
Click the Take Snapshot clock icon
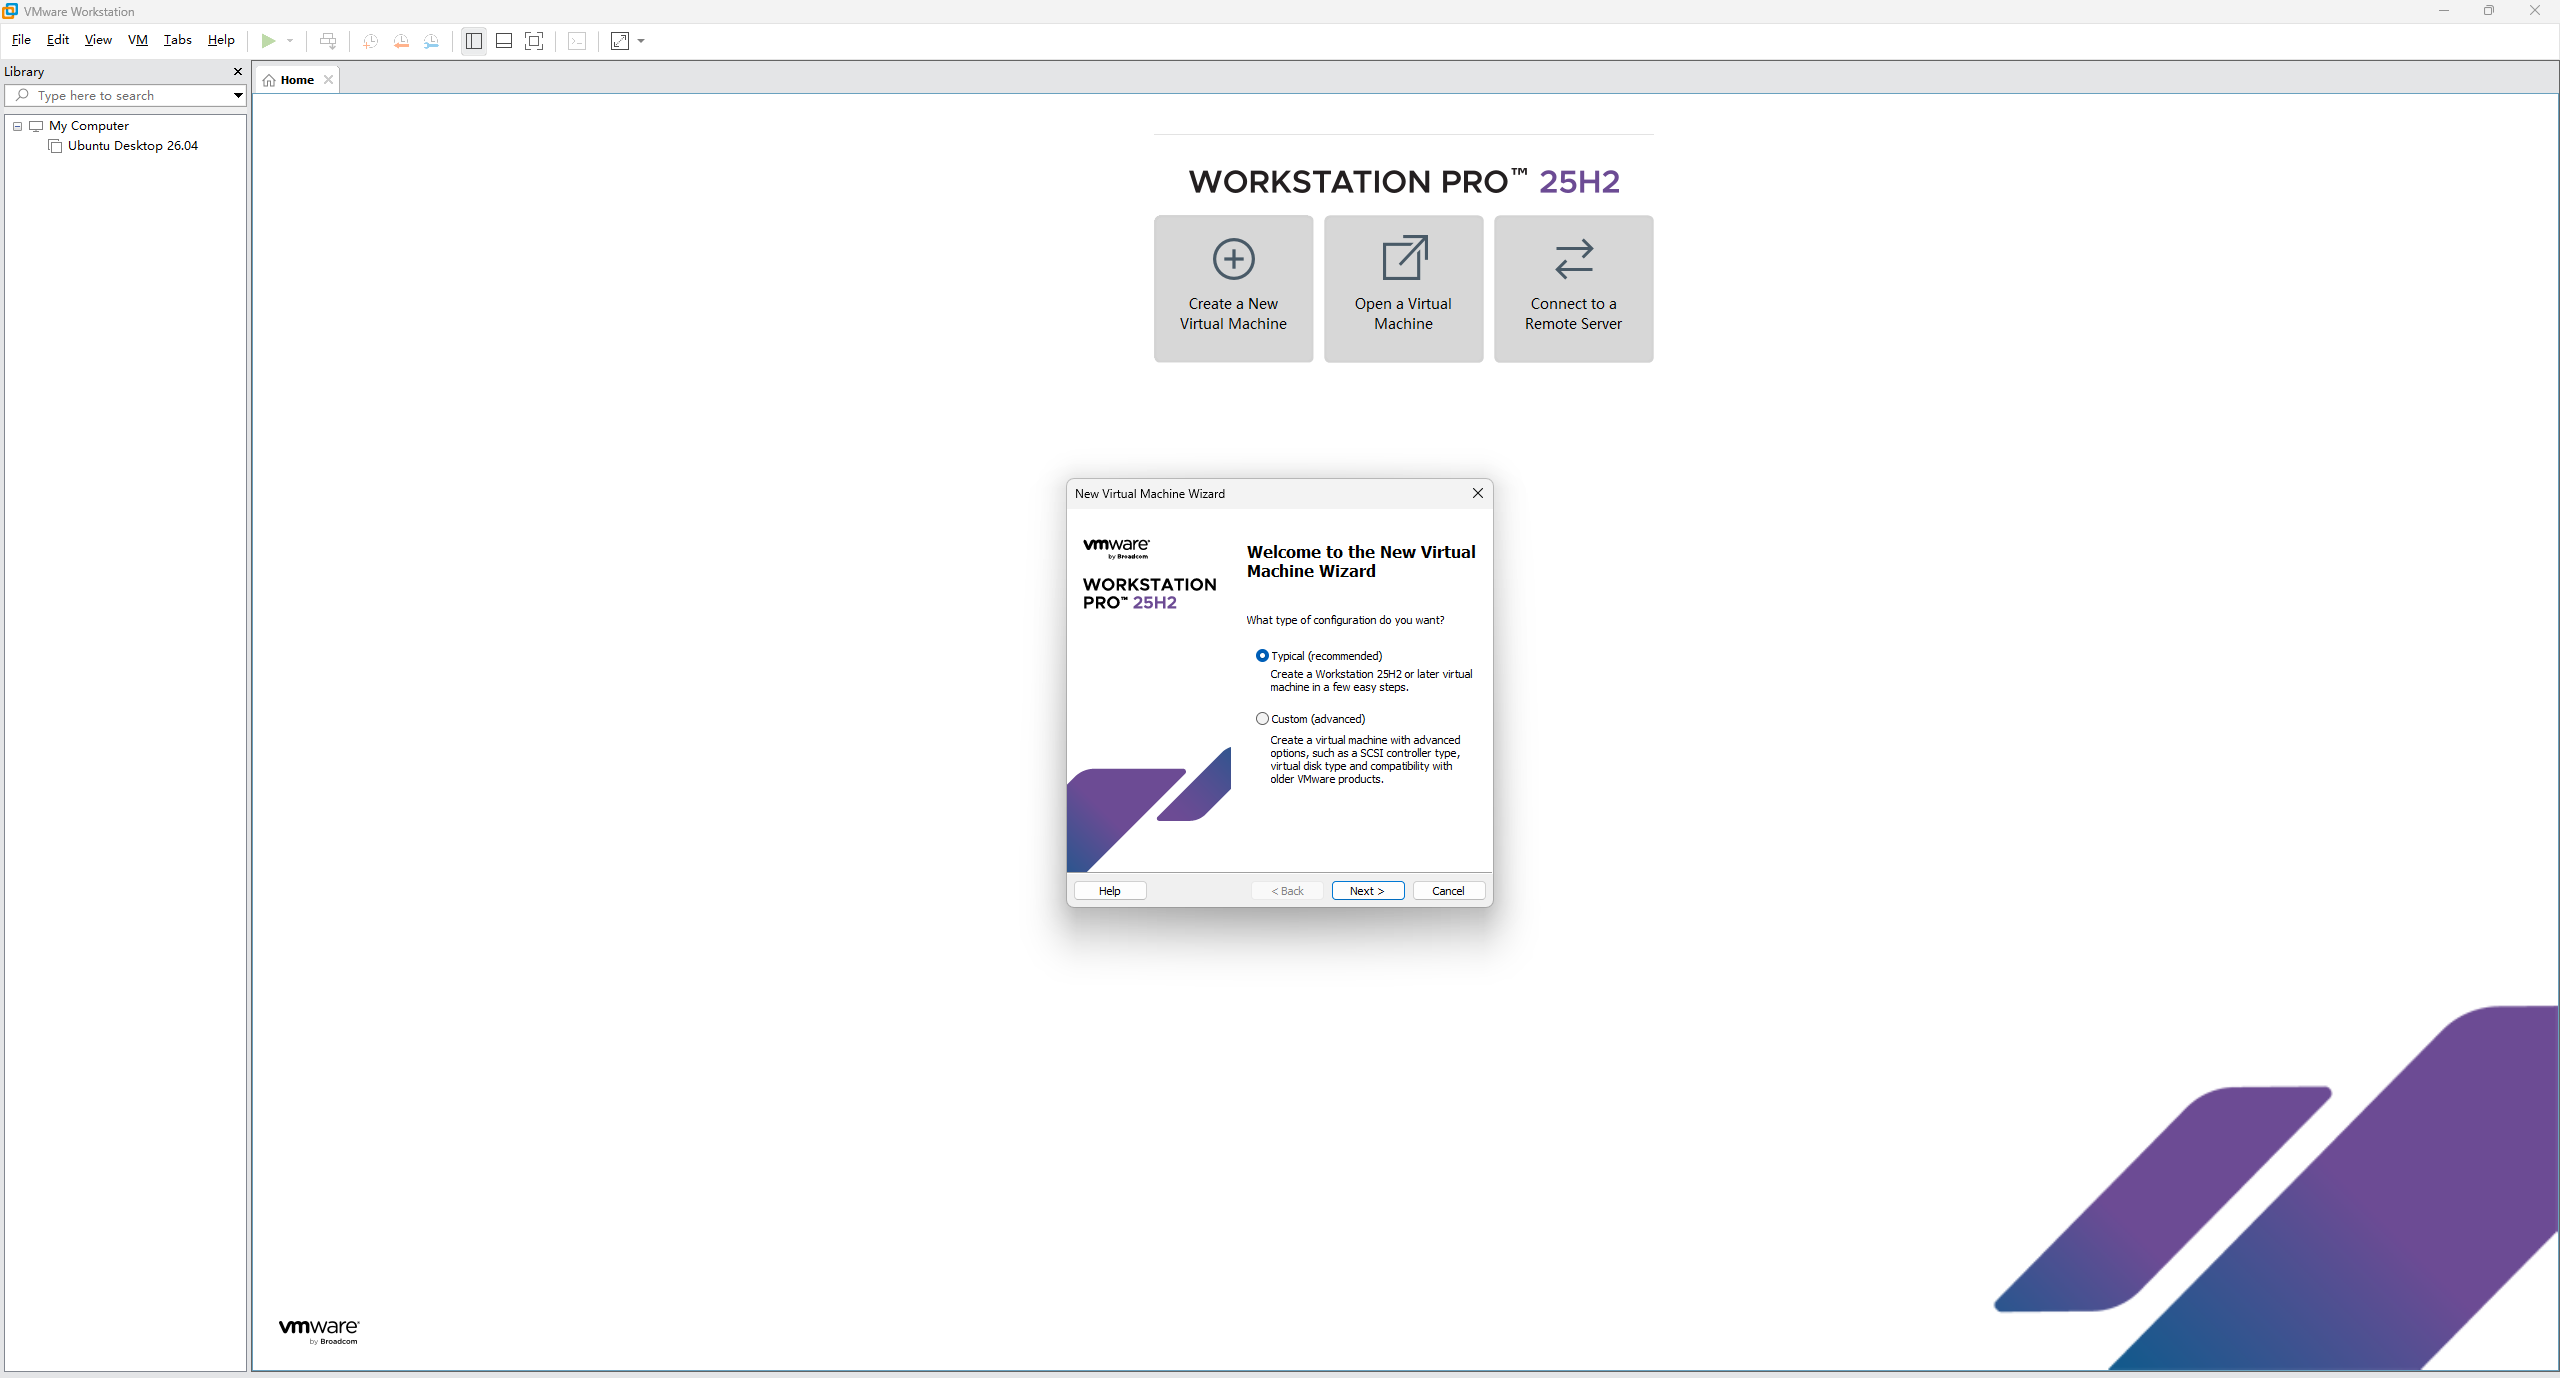(x=370, y=41)
